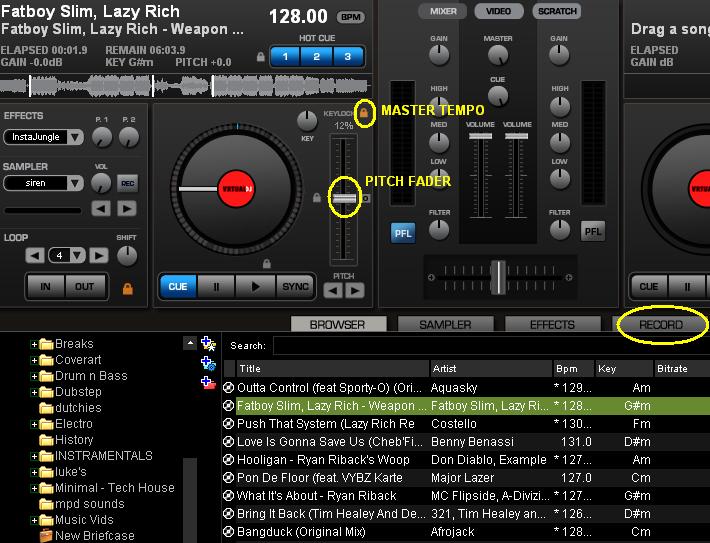Screen dimensions: 710x543
Task: Click hot cue button 3
Action: pos(348,57)
